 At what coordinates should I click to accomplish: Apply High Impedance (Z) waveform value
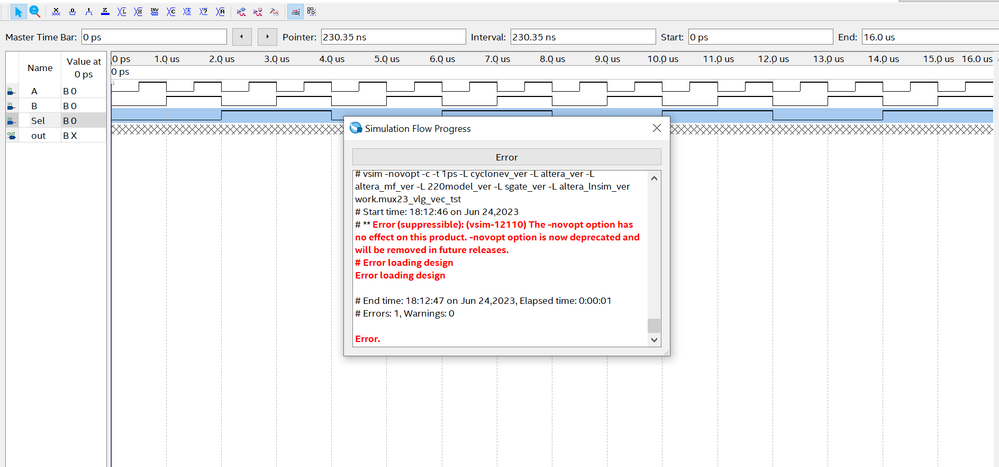coord(105,11)
